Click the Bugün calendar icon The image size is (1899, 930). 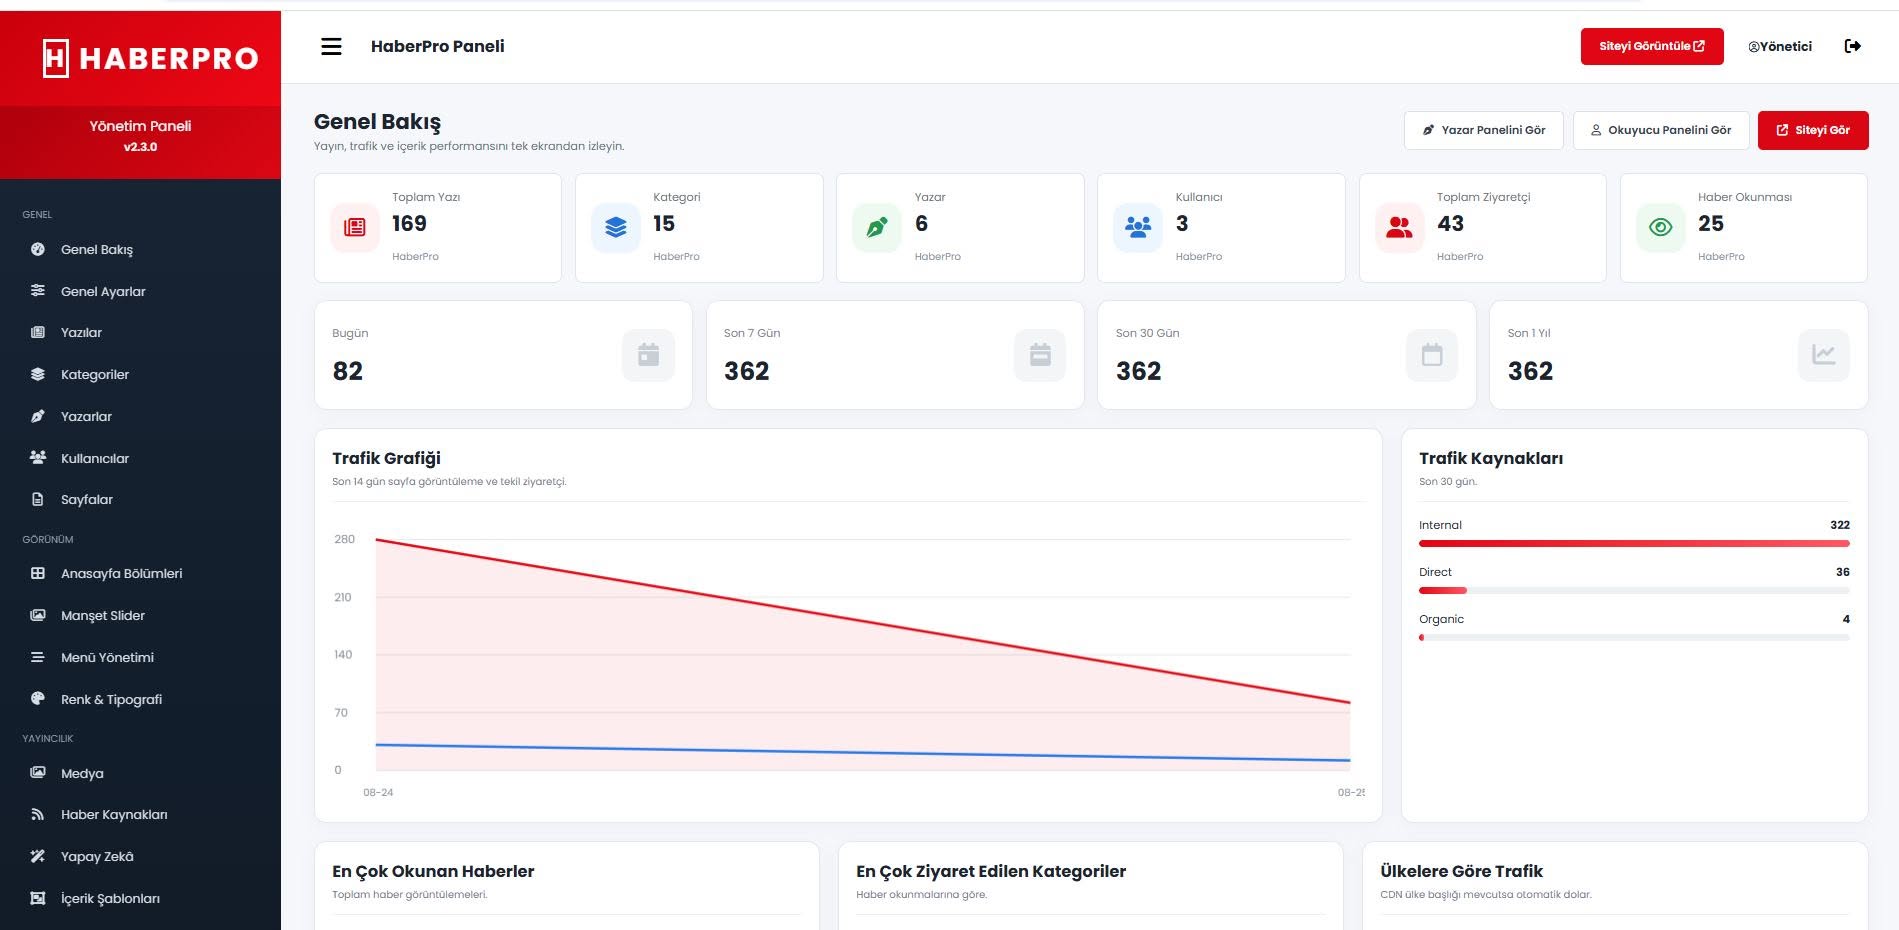click(648, 355)
